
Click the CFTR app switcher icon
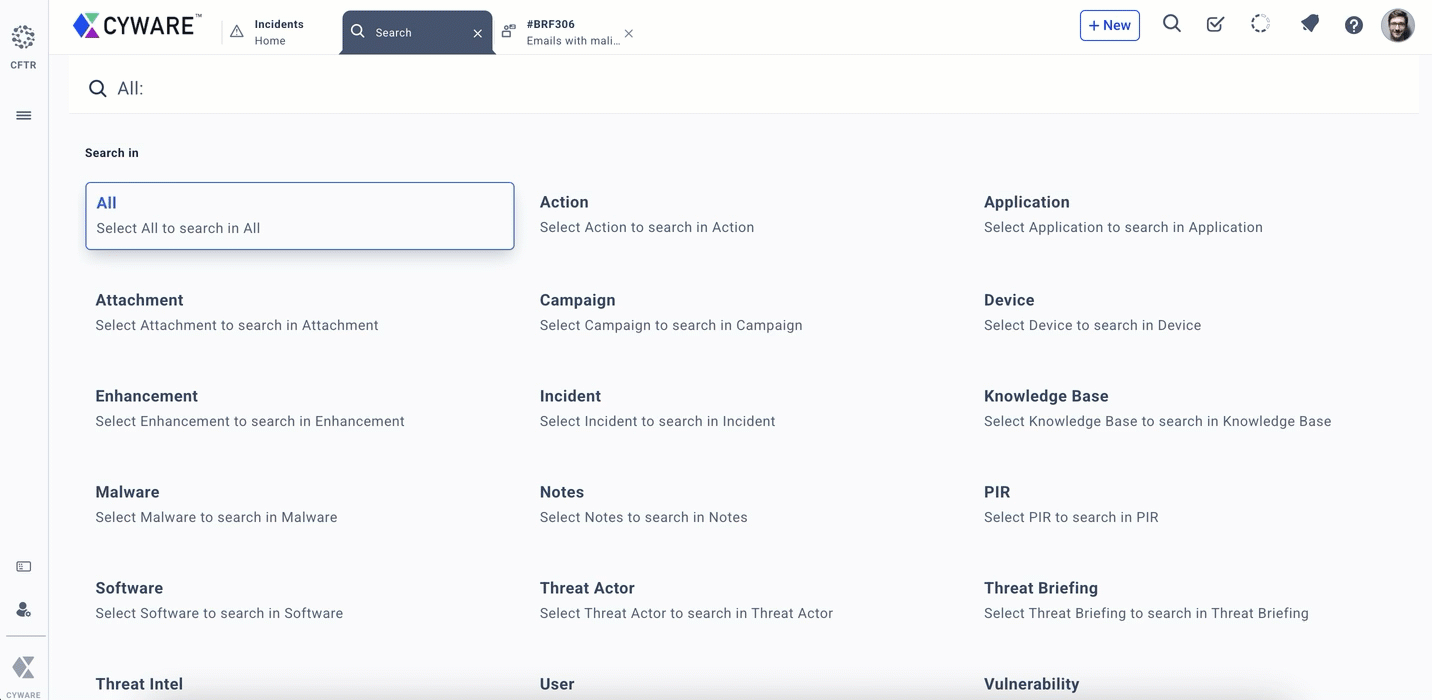[x=23, y=39]
